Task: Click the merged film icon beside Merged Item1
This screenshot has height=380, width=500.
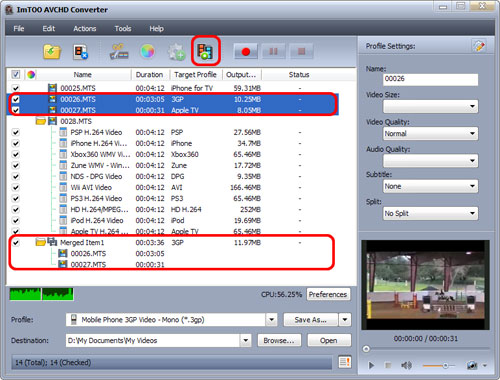Action: tap(52, 242)
